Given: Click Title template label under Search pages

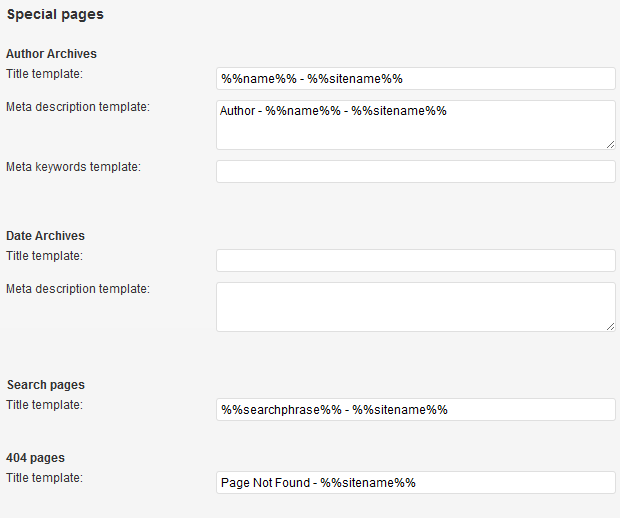Looking at the screenshot, I should (44, 405).
